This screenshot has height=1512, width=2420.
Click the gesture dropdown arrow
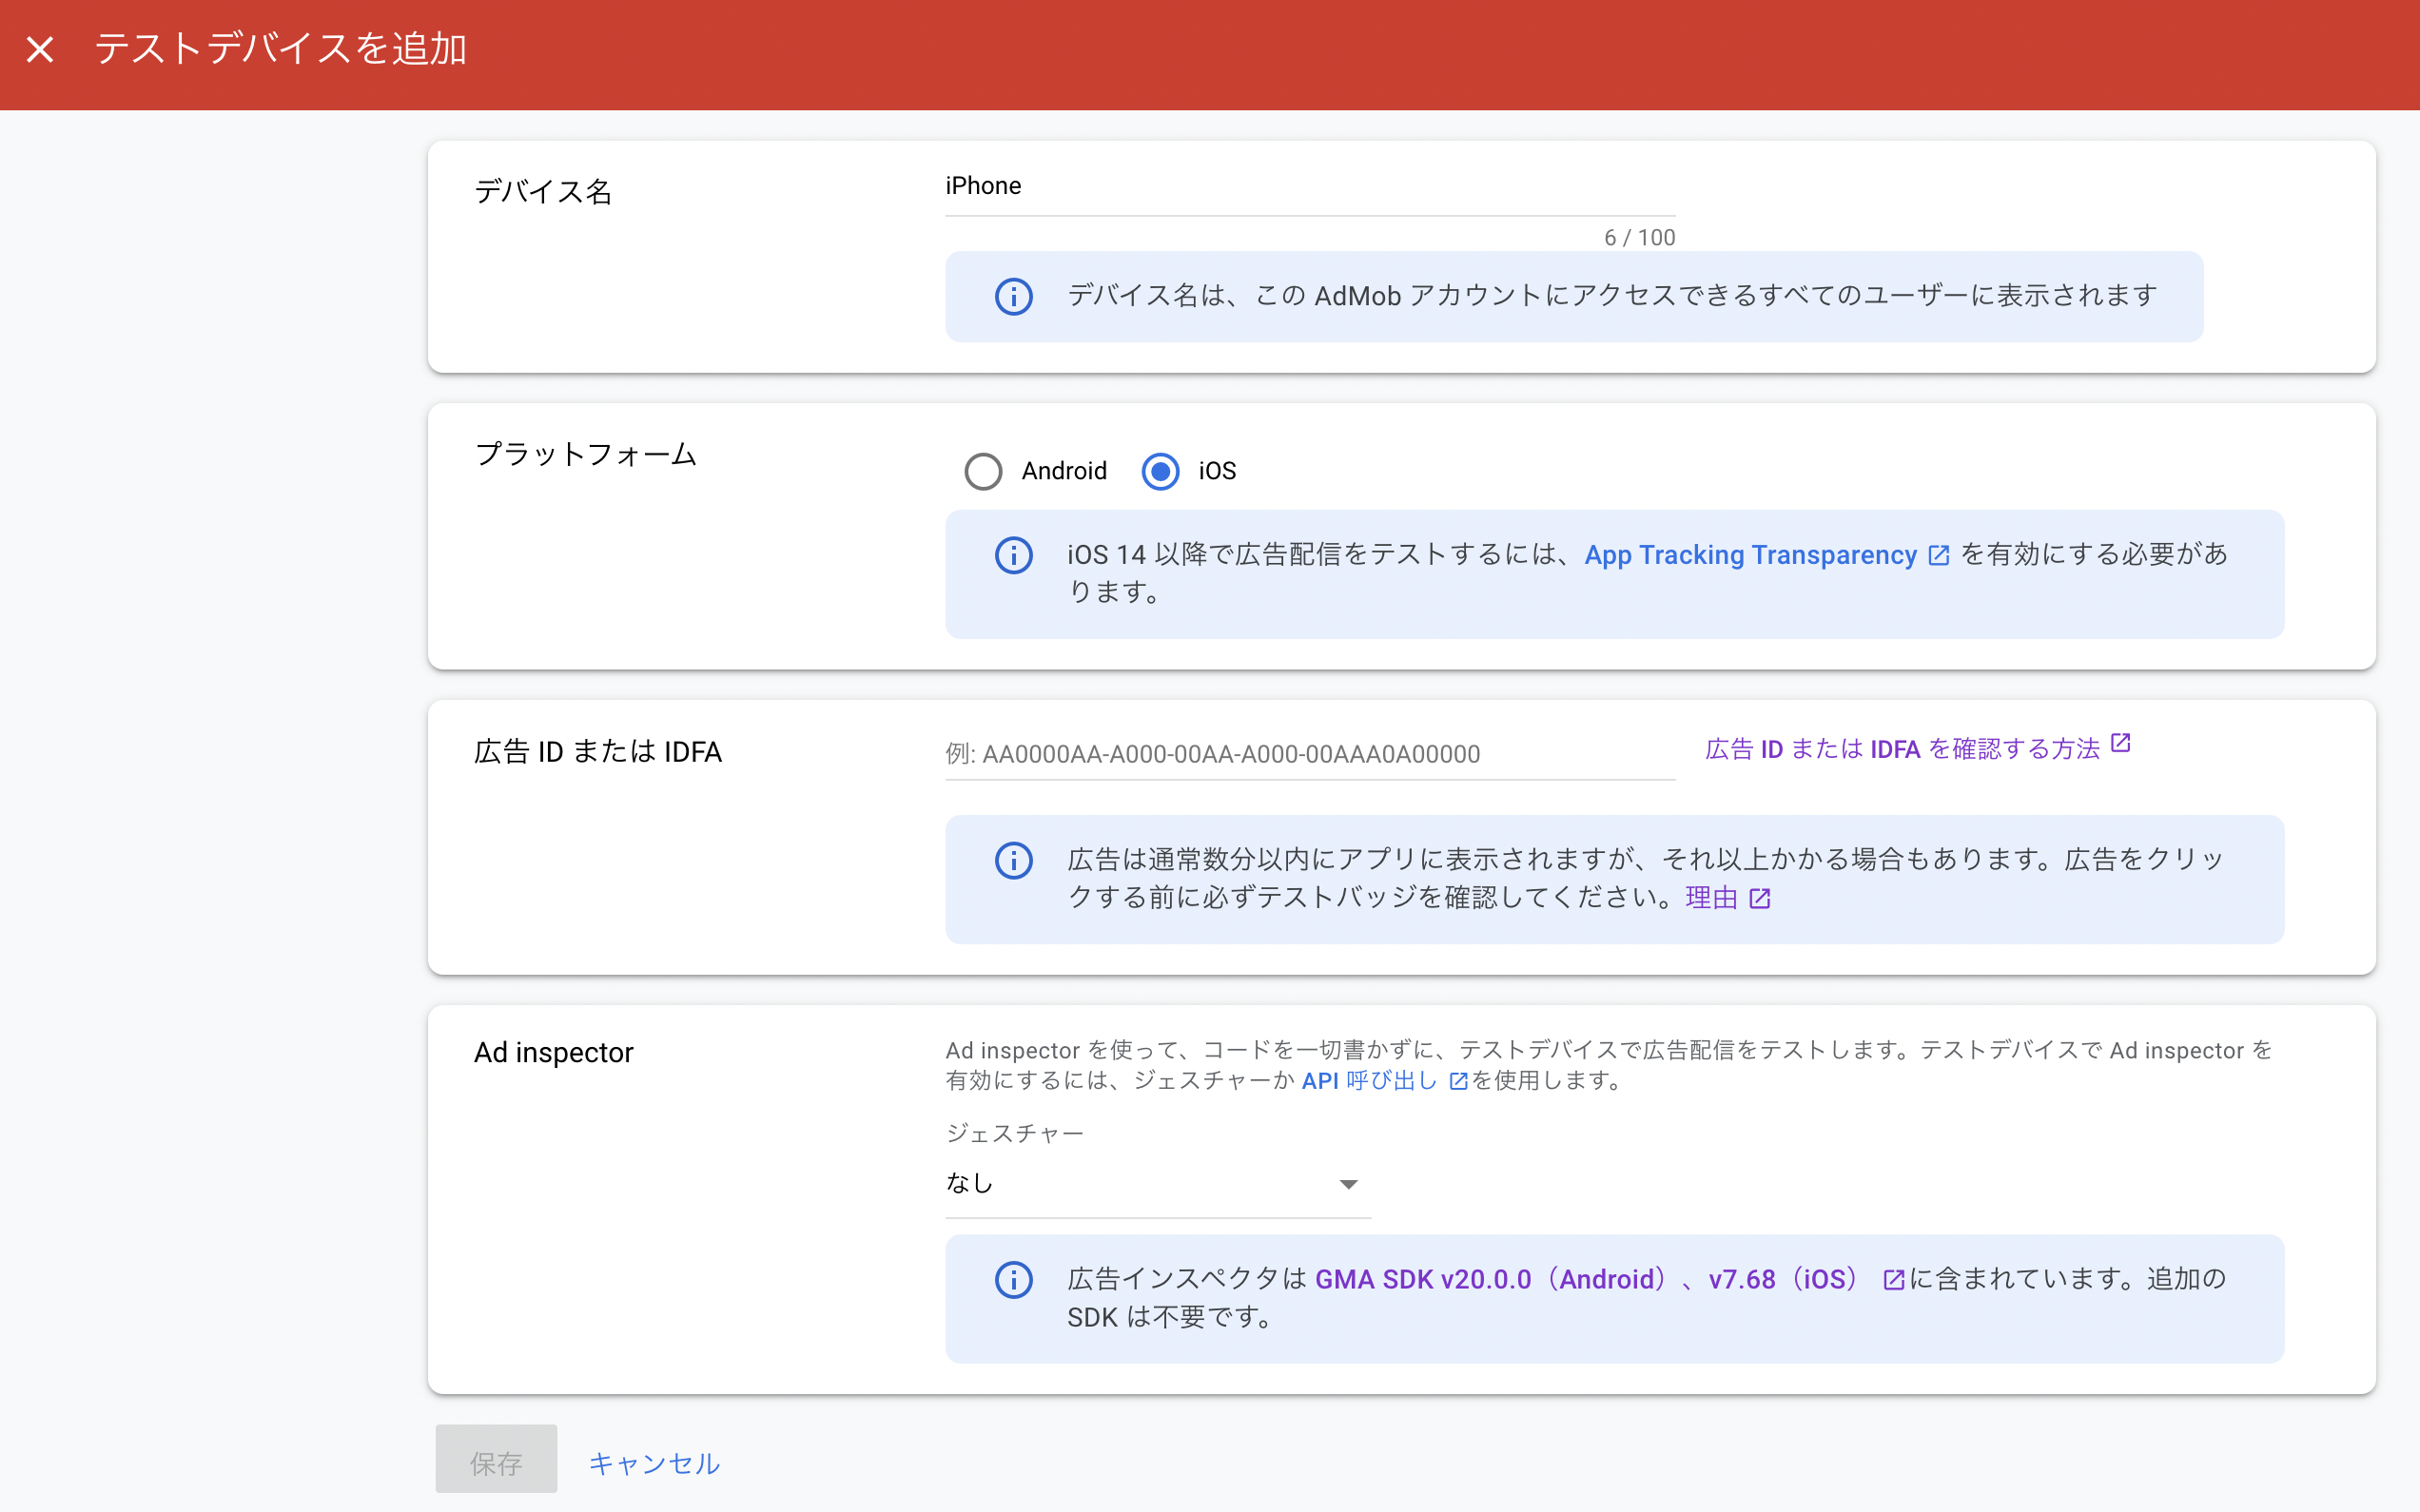point(1348,1185)
